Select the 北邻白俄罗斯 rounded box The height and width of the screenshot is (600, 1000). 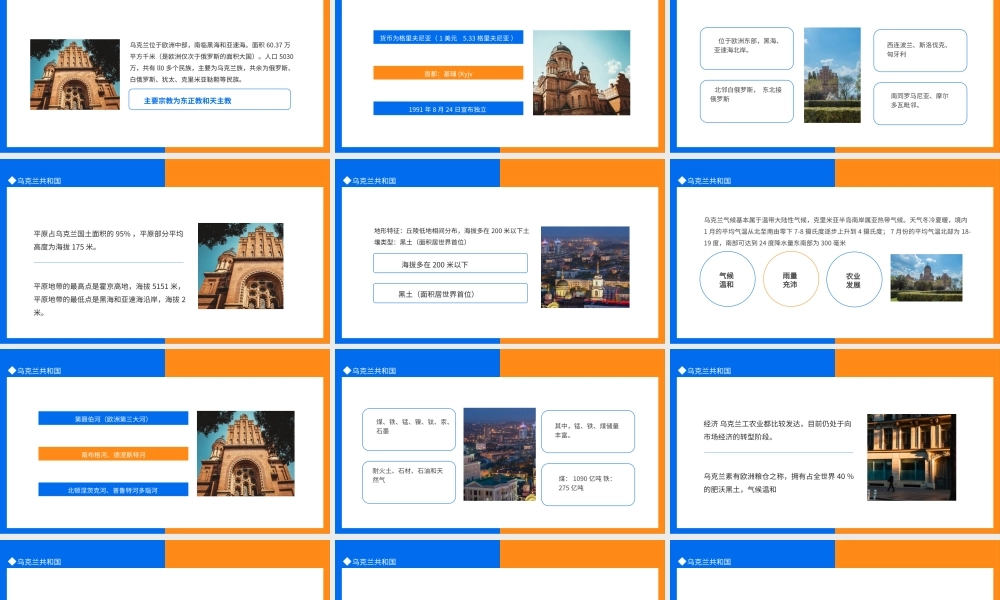pyautogui.click(x=747, y=101)
